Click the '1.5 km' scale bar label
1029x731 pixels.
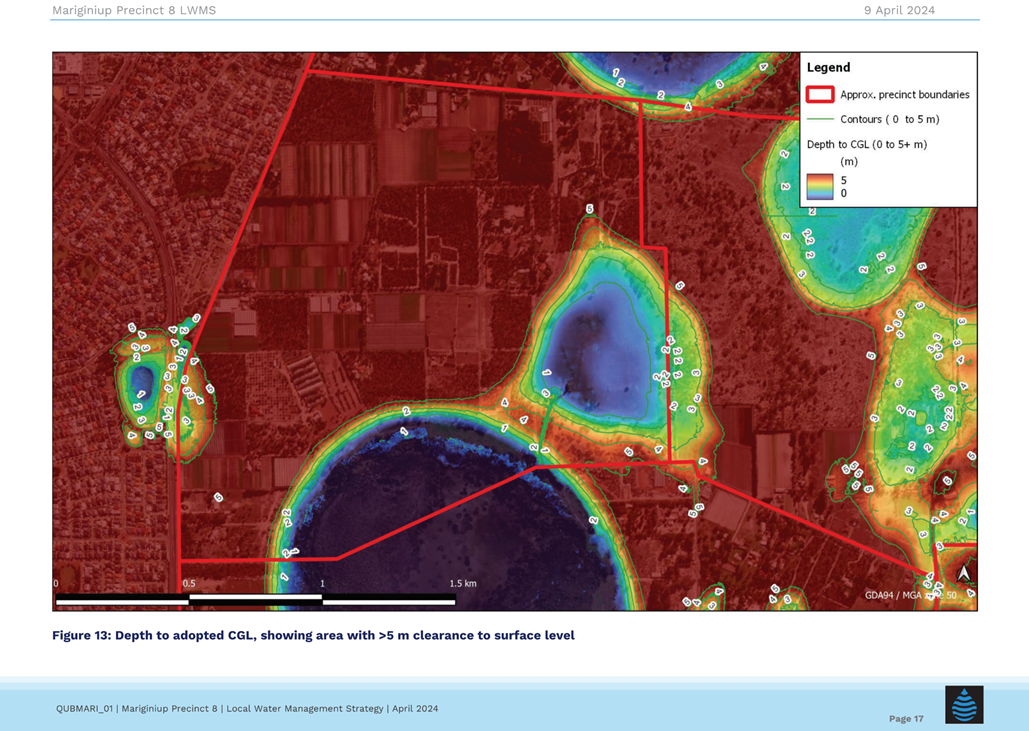tap(463, 583)
